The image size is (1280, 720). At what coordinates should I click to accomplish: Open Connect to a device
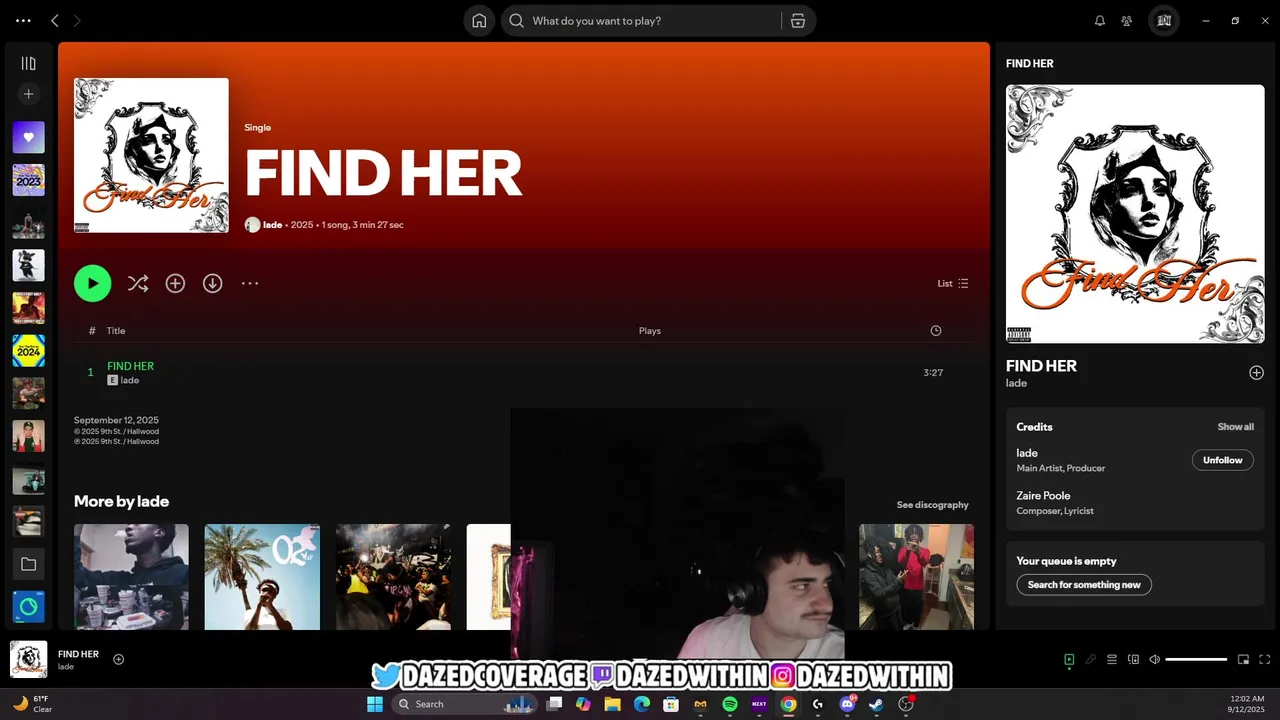1133,660
